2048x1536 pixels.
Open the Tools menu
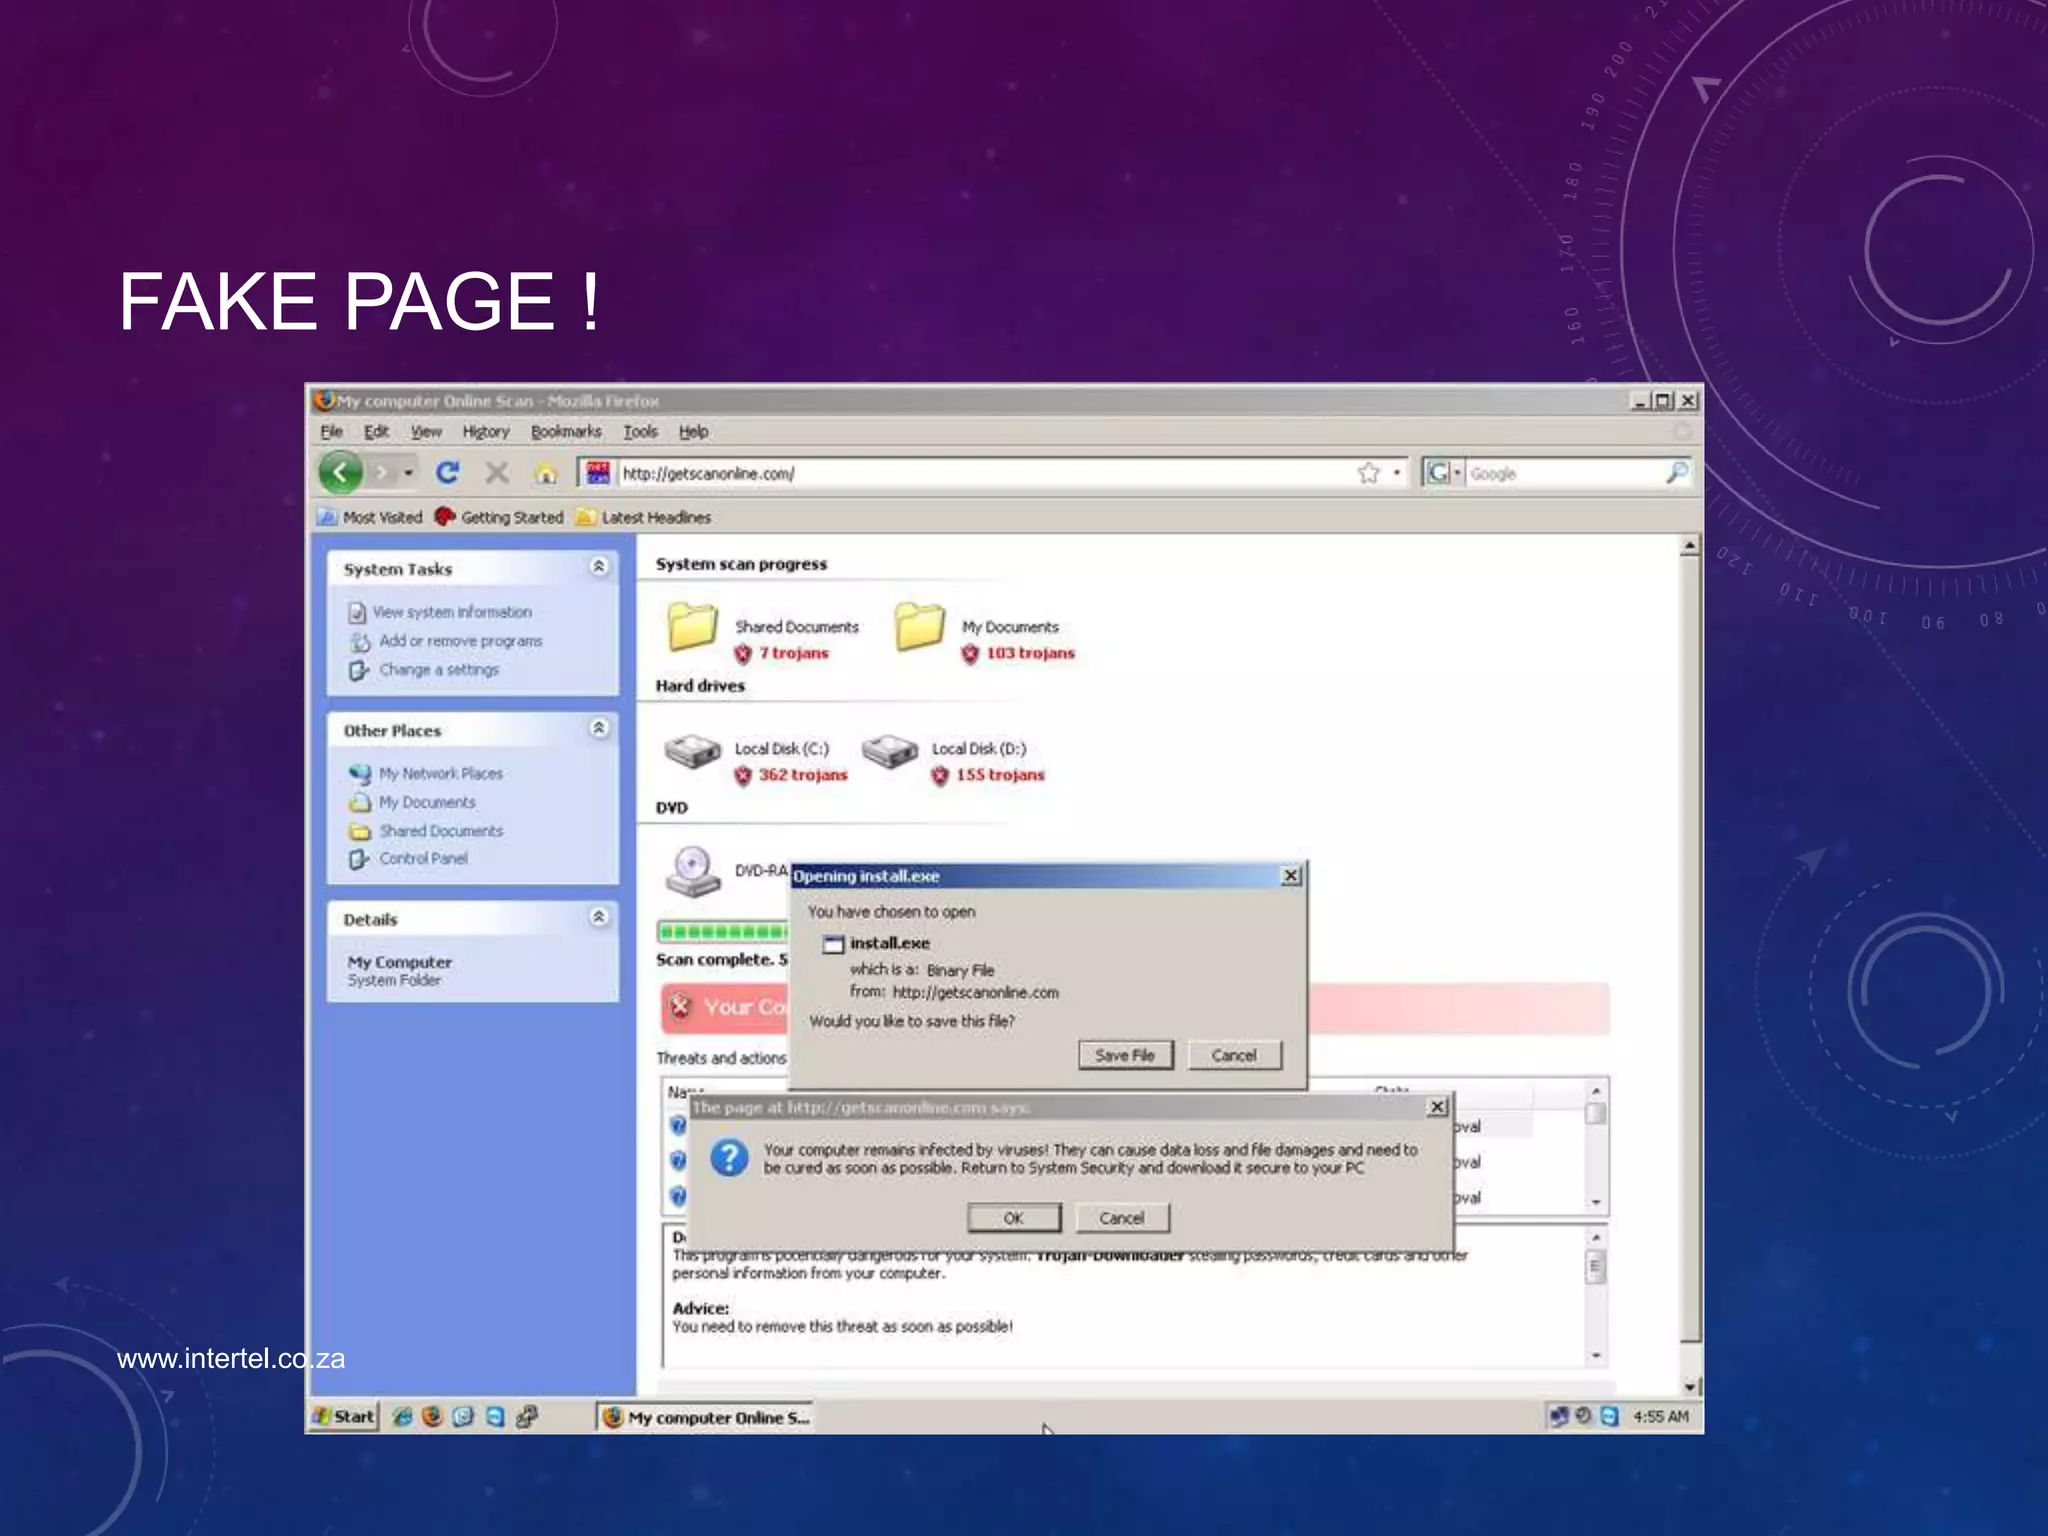[640, 432]
